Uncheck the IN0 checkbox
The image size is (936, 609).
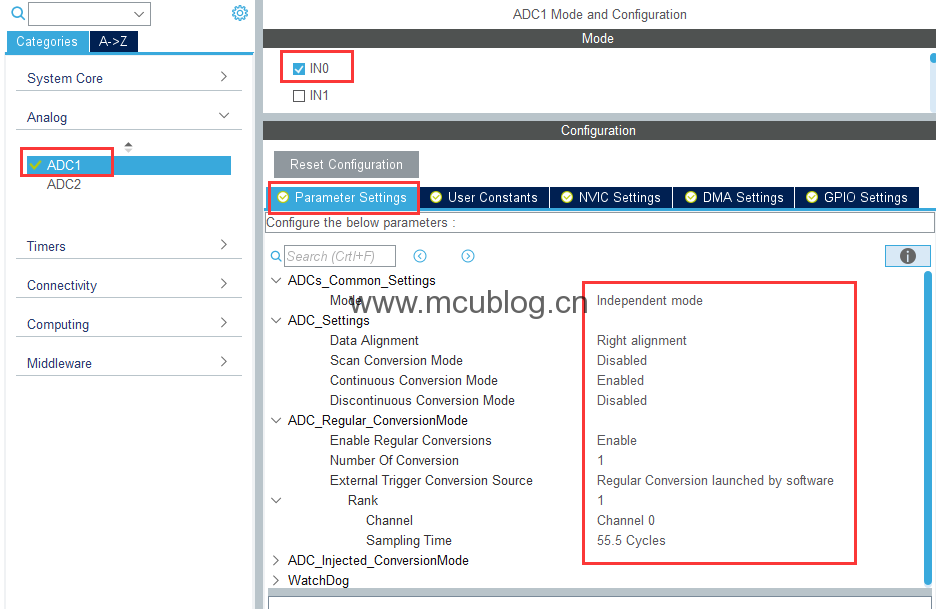point(299,69)
